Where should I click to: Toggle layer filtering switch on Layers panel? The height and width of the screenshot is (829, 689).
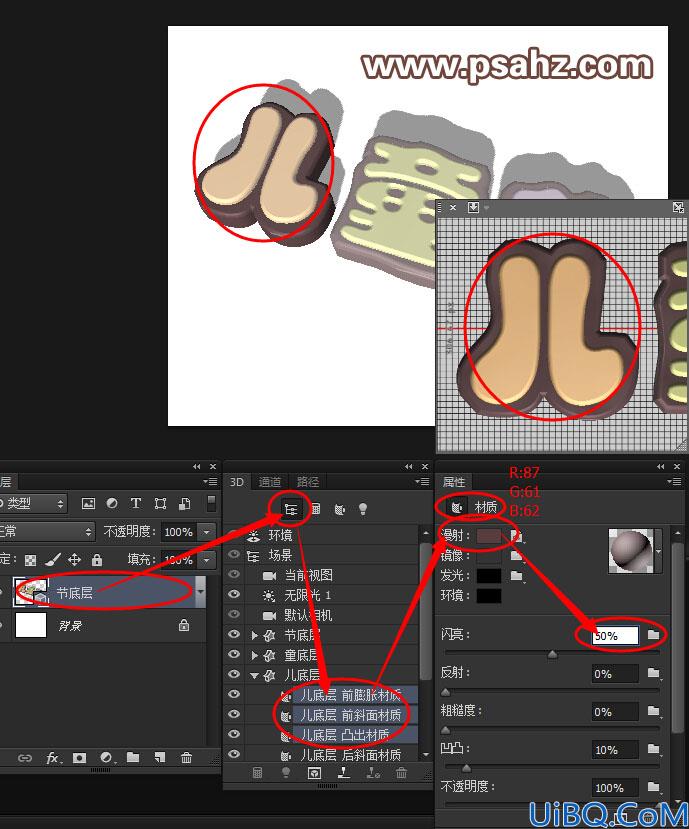(211, 503)
